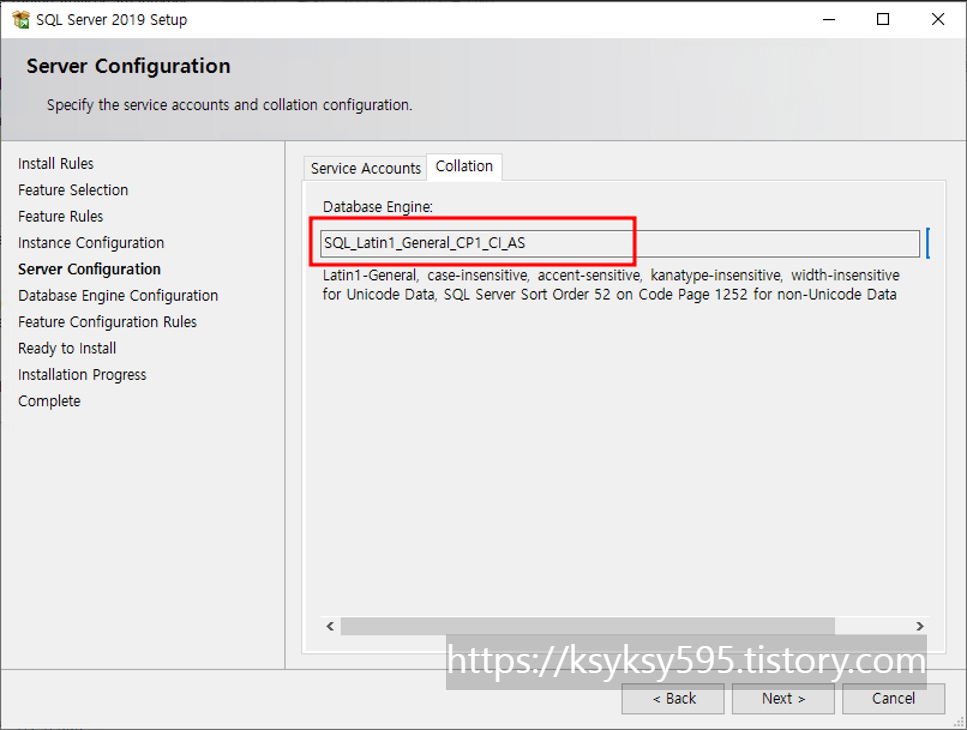The width and height of the screenshot is (967, 730).
Task: Select Server Configuration step in sidebar
Action: coord(89,269)
